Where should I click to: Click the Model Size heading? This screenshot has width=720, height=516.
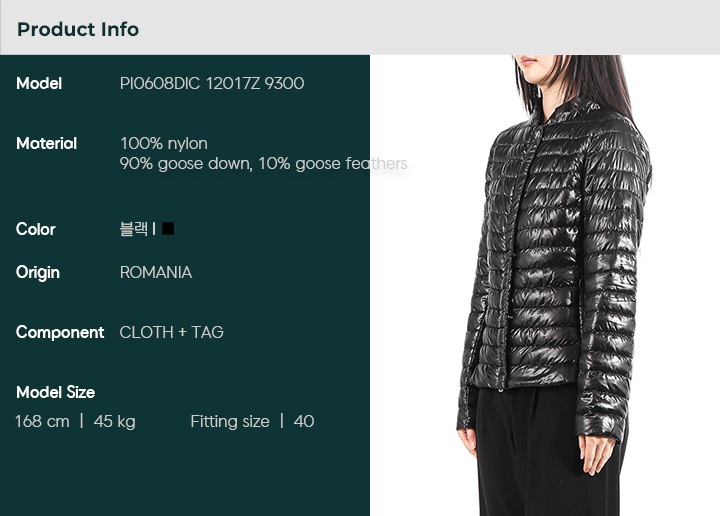tap(56, 393)
